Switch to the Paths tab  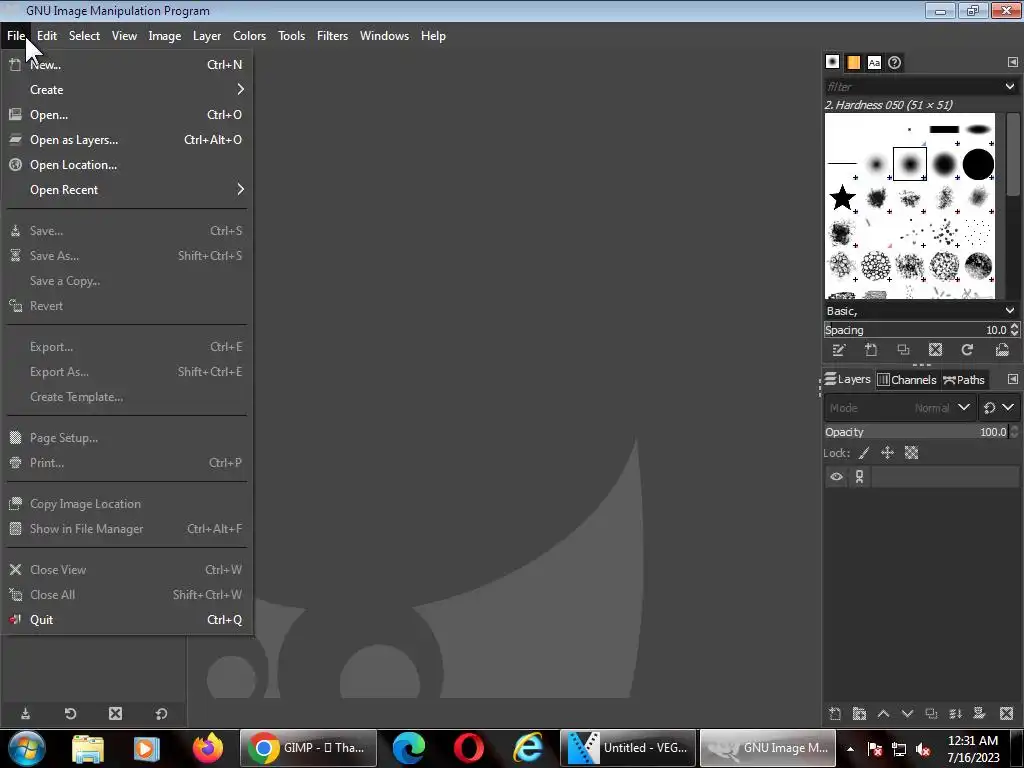pos(964,379)
